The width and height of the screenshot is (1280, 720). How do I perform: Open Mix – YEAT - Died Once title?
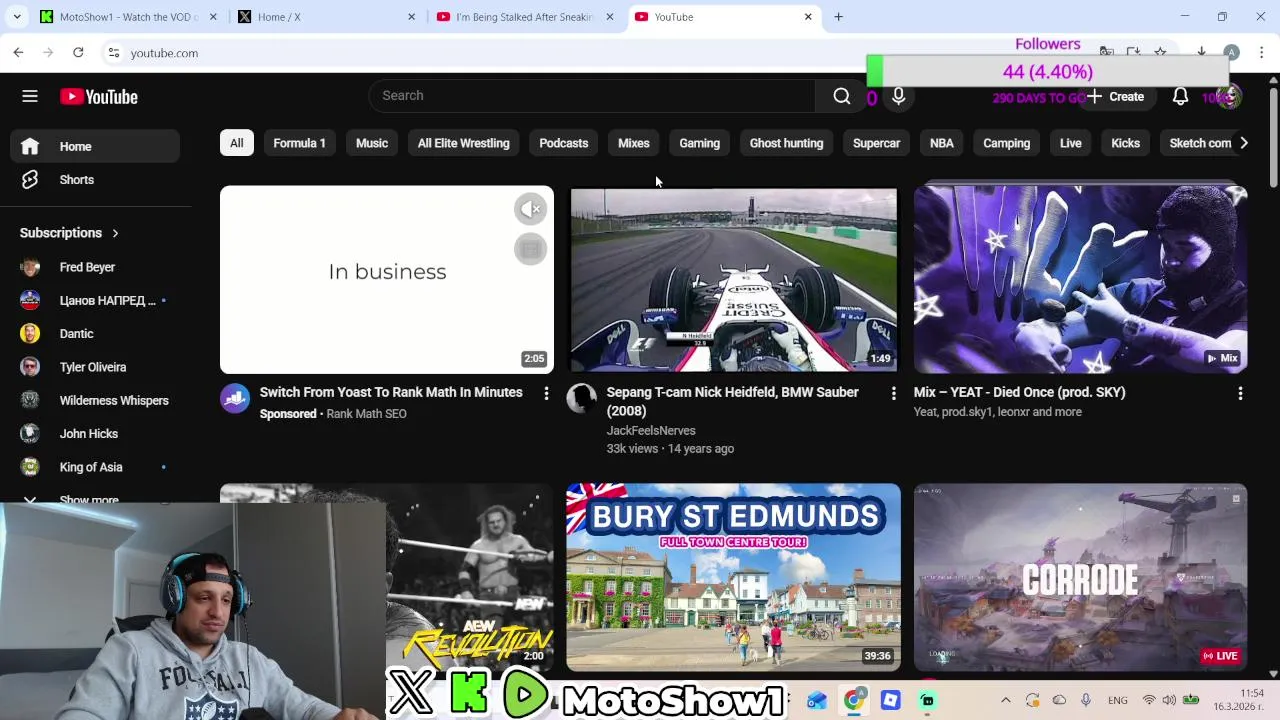click(x=1020, y=392)
